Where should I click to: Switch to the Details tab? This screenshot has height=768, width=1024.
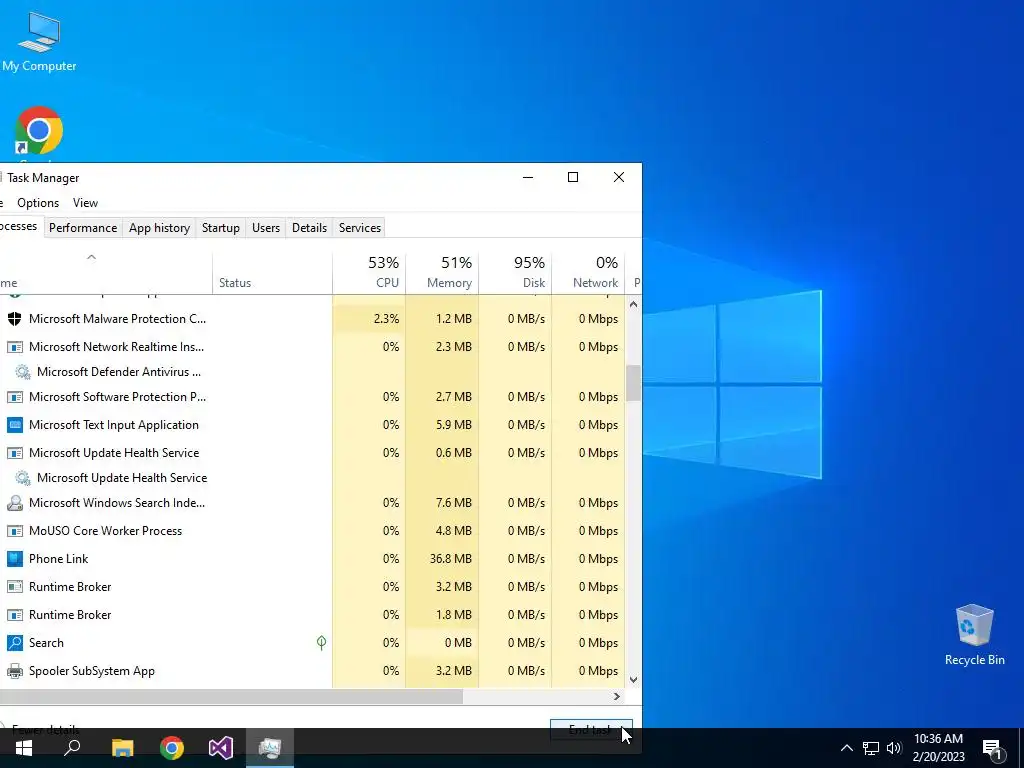(x=309, y=228)
